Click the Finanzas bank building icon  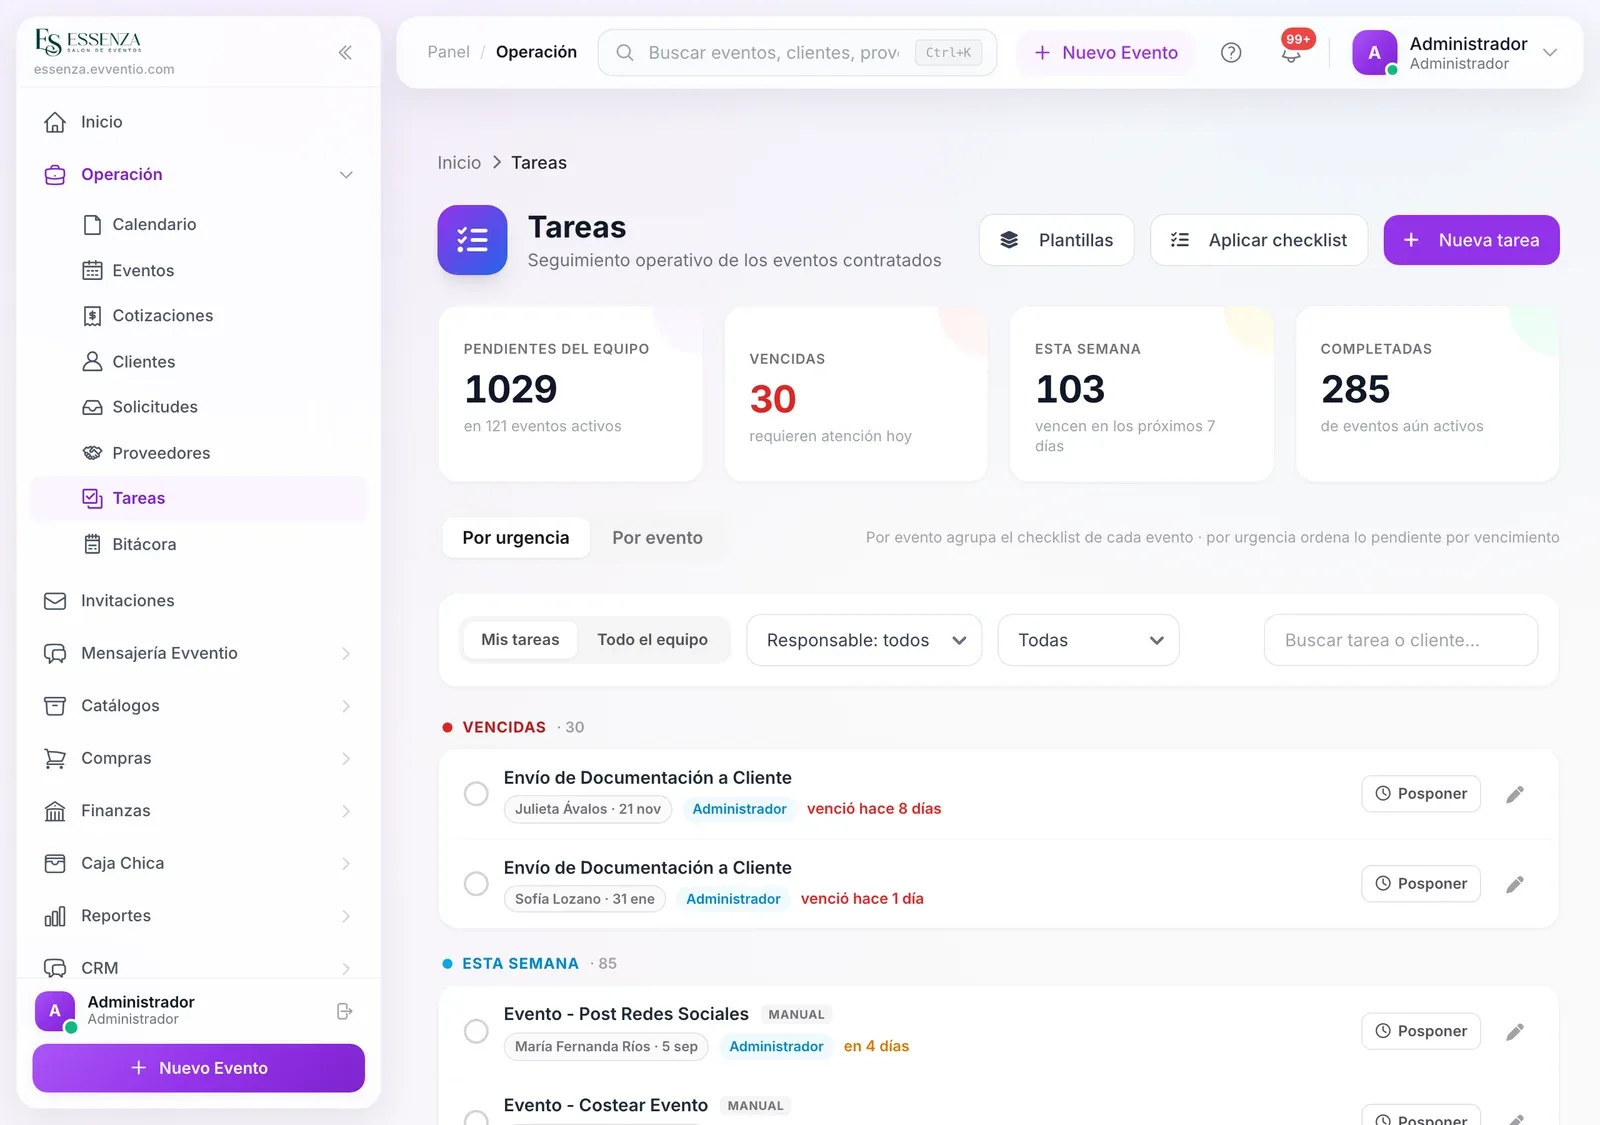55,811
